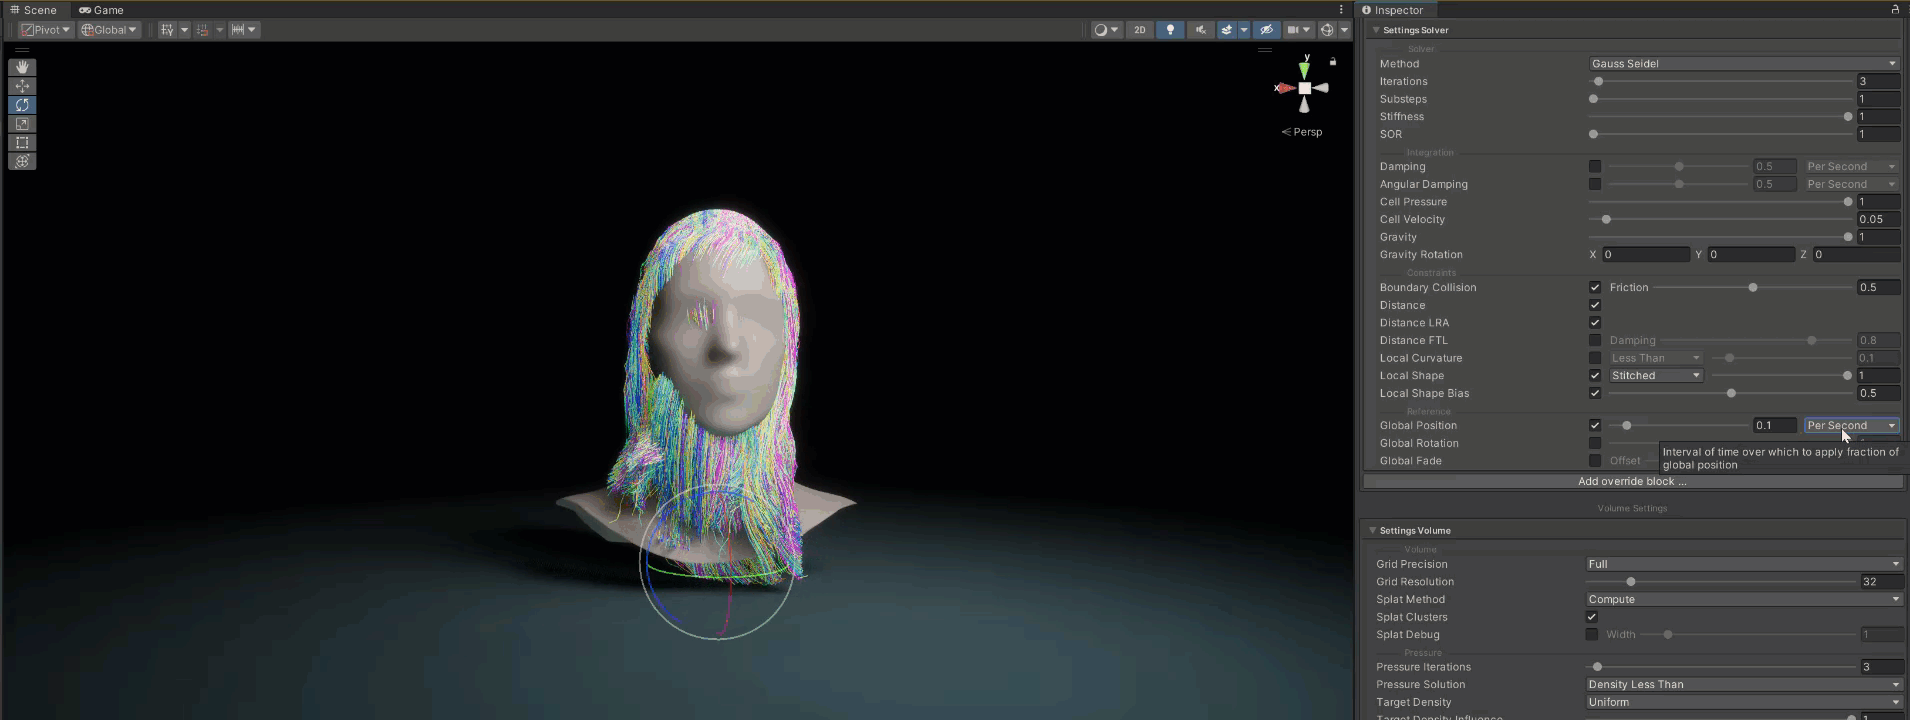Image resolution: width=1910 pixels, height=720 pixels.
Task: Open the Method dropdown showing Gauss Seidel
Action: tap(1743, 64)
